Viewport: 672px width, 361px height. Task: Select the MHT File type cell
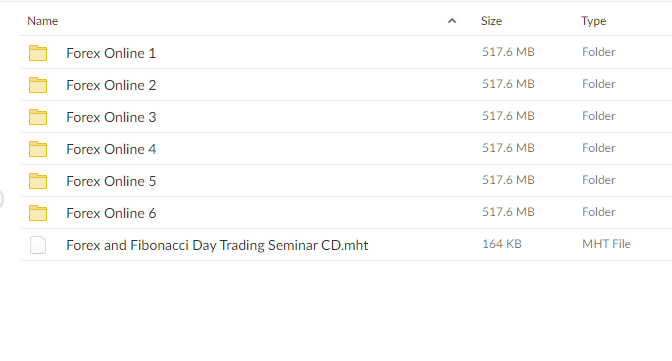(606, 244)
